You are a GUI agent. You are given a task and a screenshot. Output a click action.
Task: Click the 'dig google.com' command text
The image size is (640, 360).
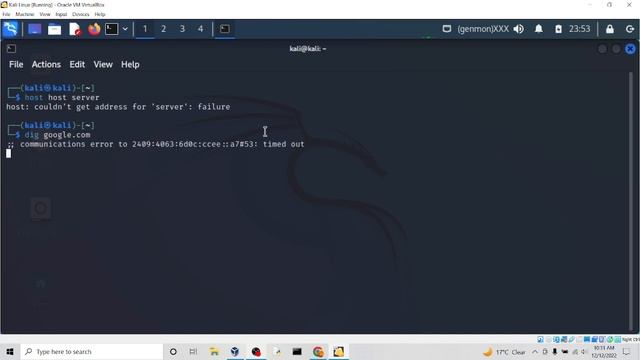coord(58,135)
